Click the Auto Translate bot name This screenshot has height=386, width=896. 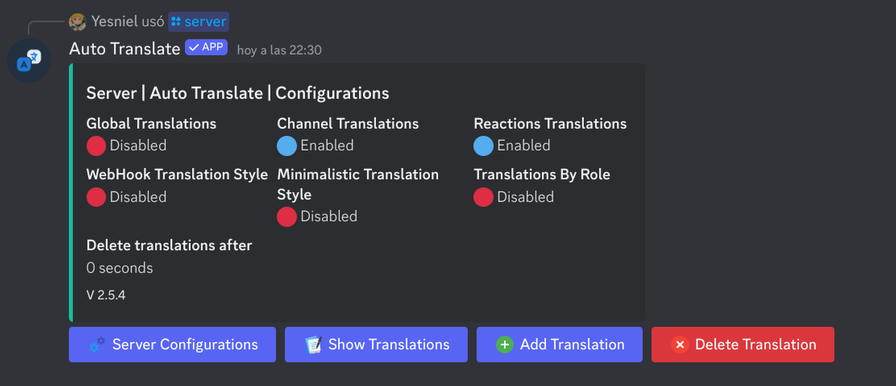pyautogui.click(x=125, y=49)
